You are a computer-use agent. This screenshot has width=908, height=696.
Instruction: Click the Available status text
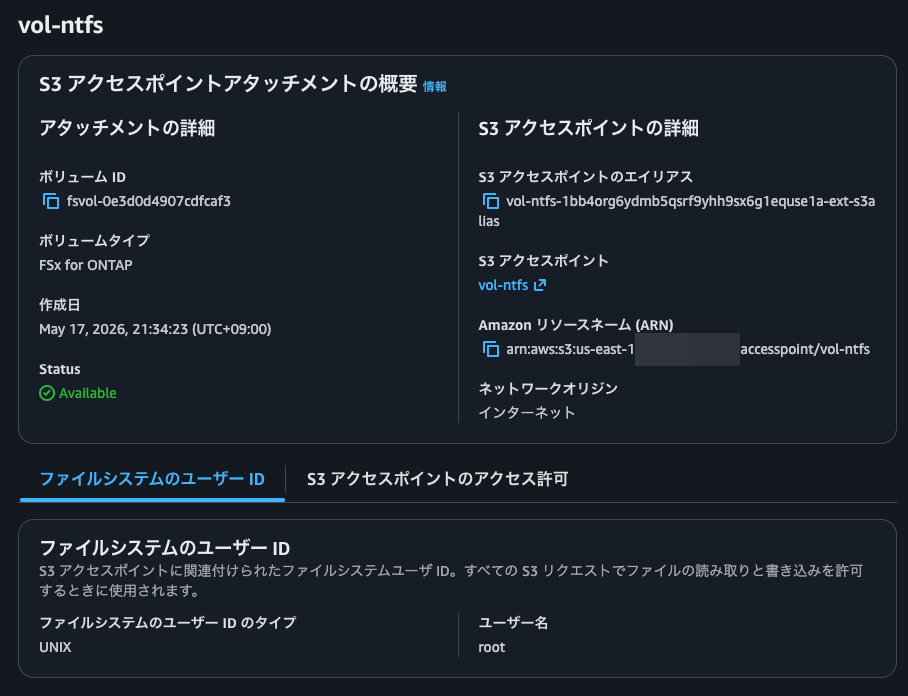click(x=87, y=393)
